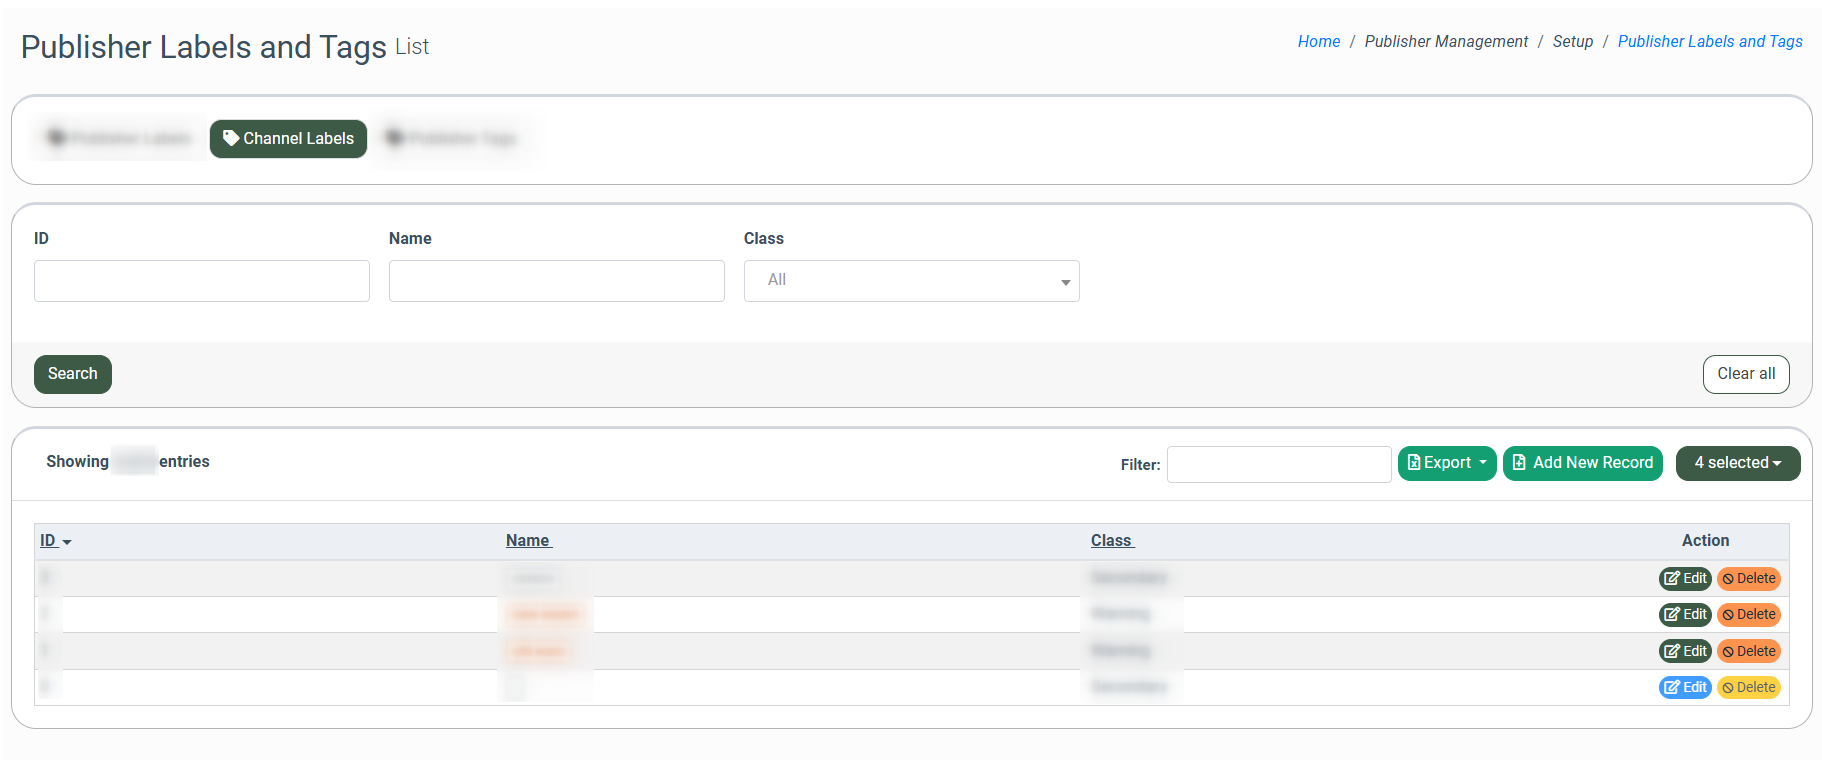The image size is (1822, 760).
Task: Click Delete button in first table row
Action: coord(1748,579)
